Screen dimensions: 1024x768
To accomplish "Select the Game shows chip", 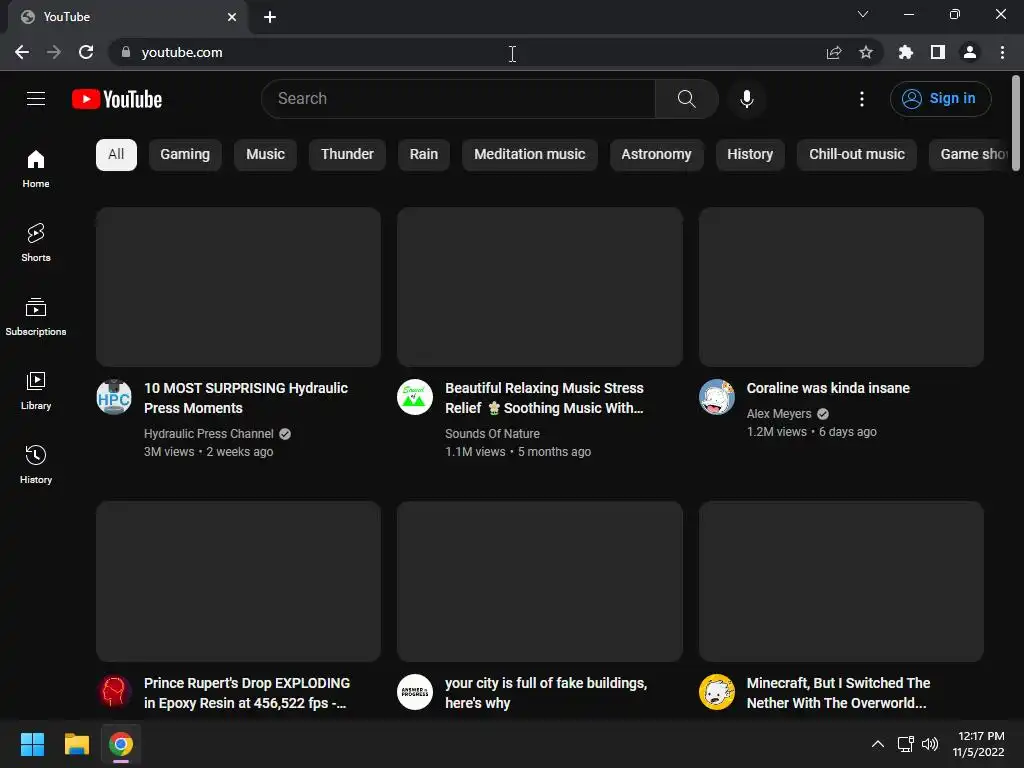I will [969, 155].
